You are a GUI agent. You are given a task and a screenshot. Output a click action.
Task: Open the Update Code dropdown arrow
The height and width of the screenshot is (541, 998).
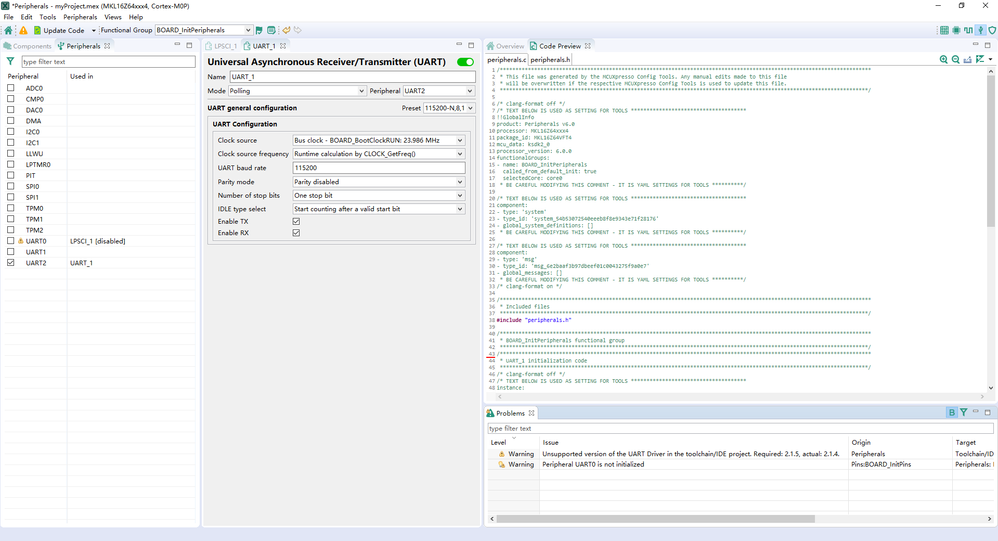94,30
